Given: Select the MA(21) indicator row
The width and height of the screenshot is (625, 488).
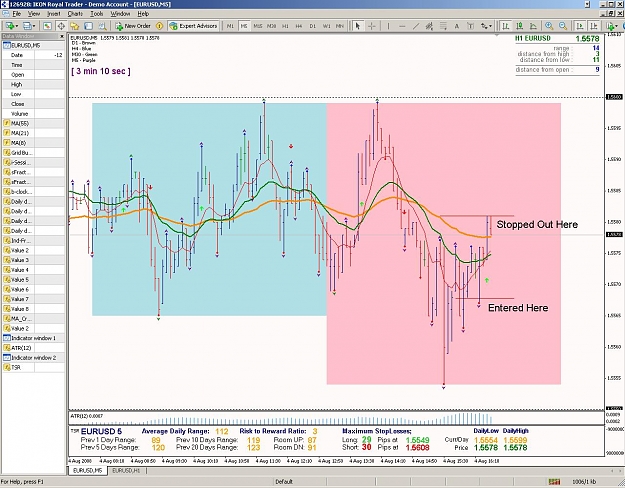Looking at the screenshot, I should pyautogui.click(x=33, y=133).
